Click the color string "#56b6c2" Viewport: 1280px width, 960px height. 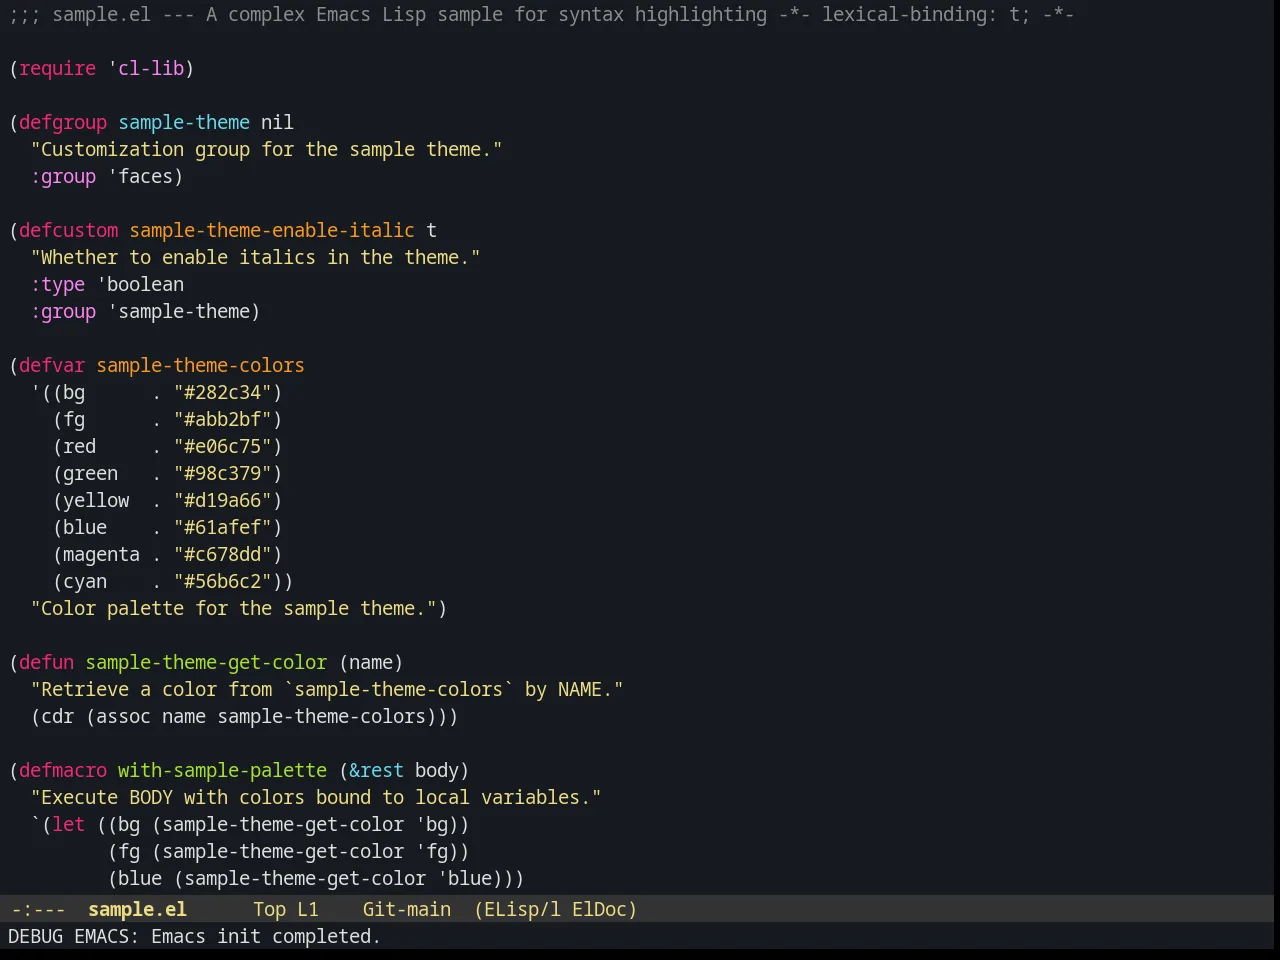[x=222, y=581]
